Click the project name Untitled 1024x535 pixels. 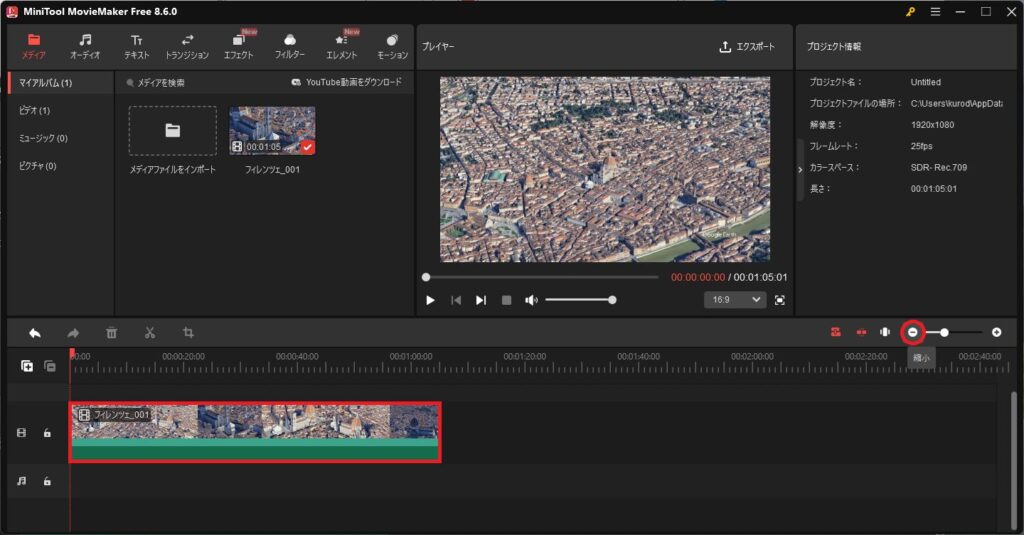pos(925,82)
